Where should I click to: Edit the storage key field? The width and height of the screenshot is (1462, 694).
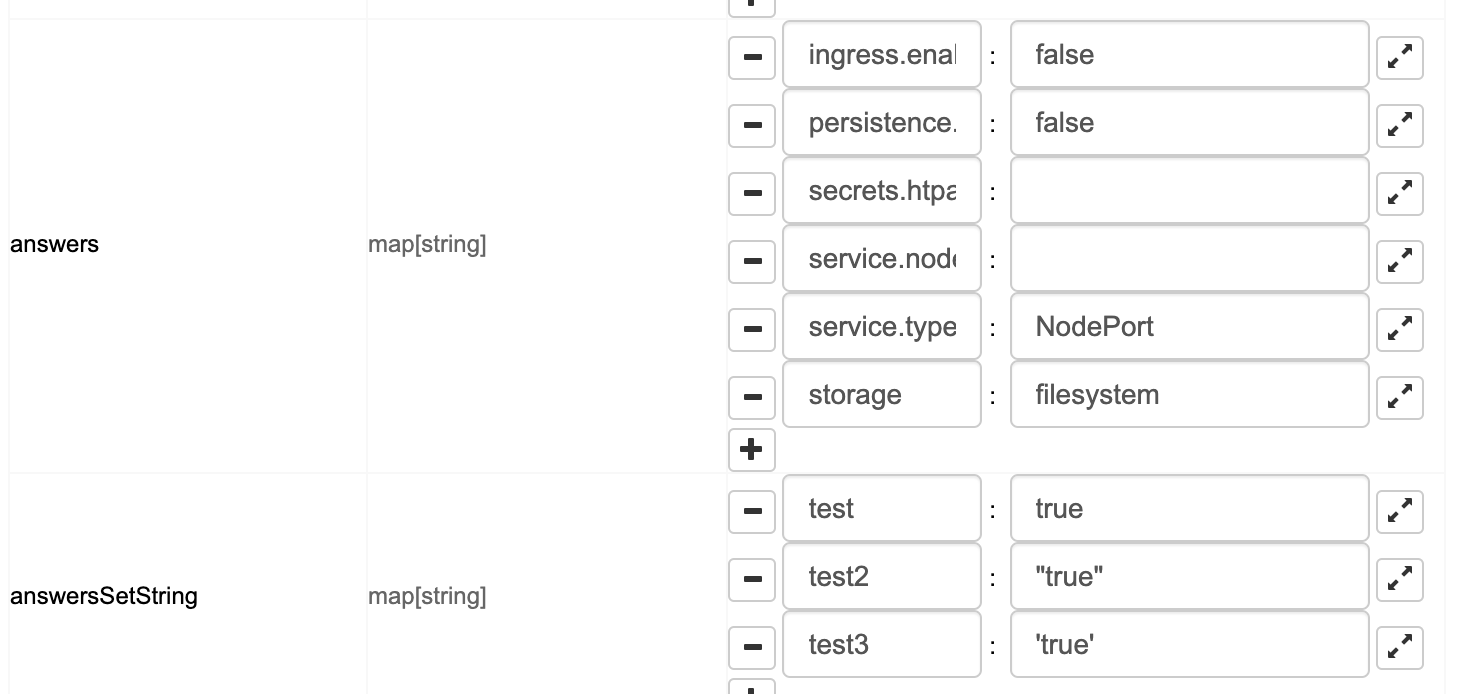[881, 395]
